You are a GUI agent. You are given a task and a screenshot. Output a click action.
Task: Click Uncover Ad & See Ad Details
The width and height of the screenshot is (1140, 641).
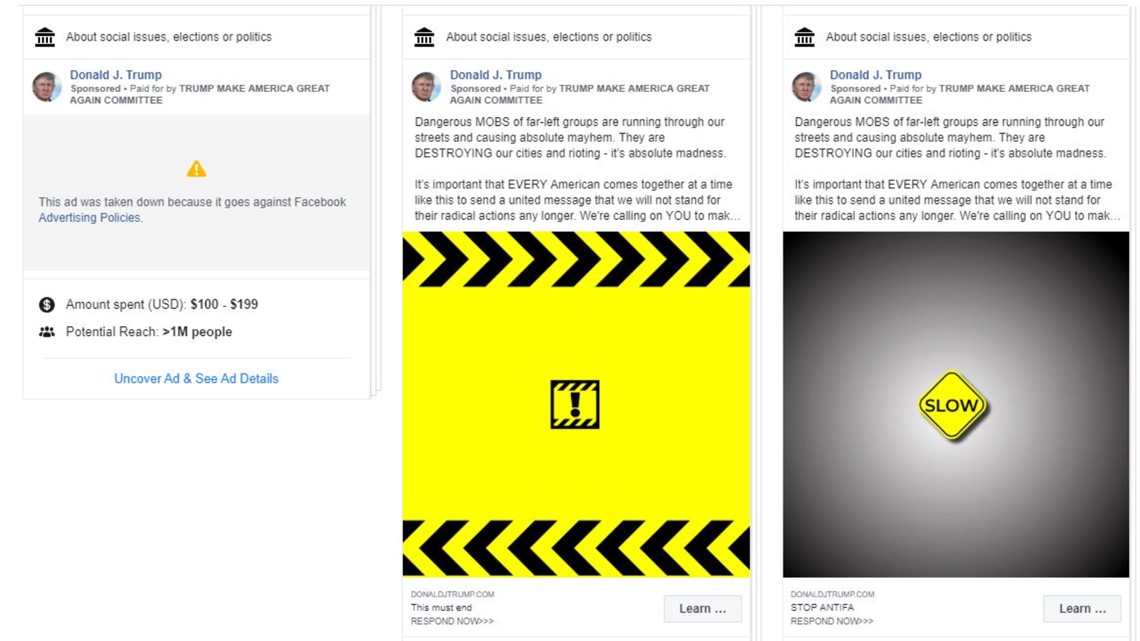196,379
